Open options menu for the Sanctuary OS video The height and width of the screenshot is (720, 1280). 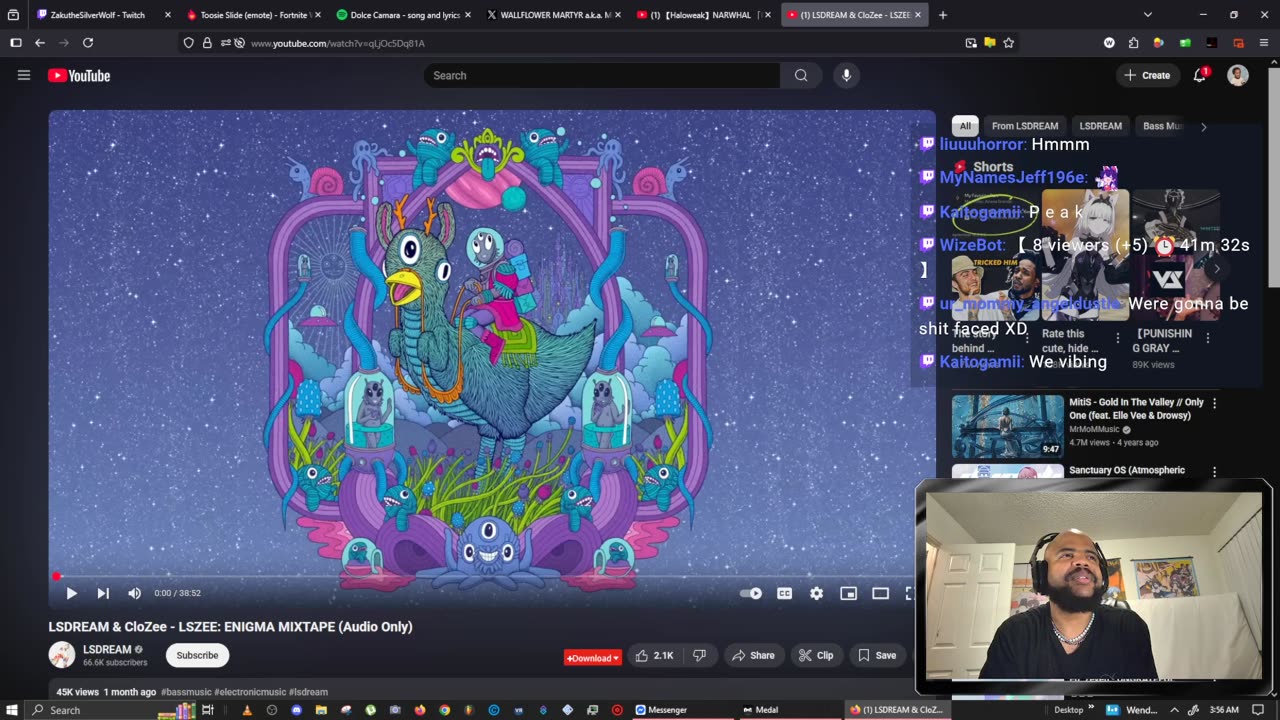pos(1214,471)
